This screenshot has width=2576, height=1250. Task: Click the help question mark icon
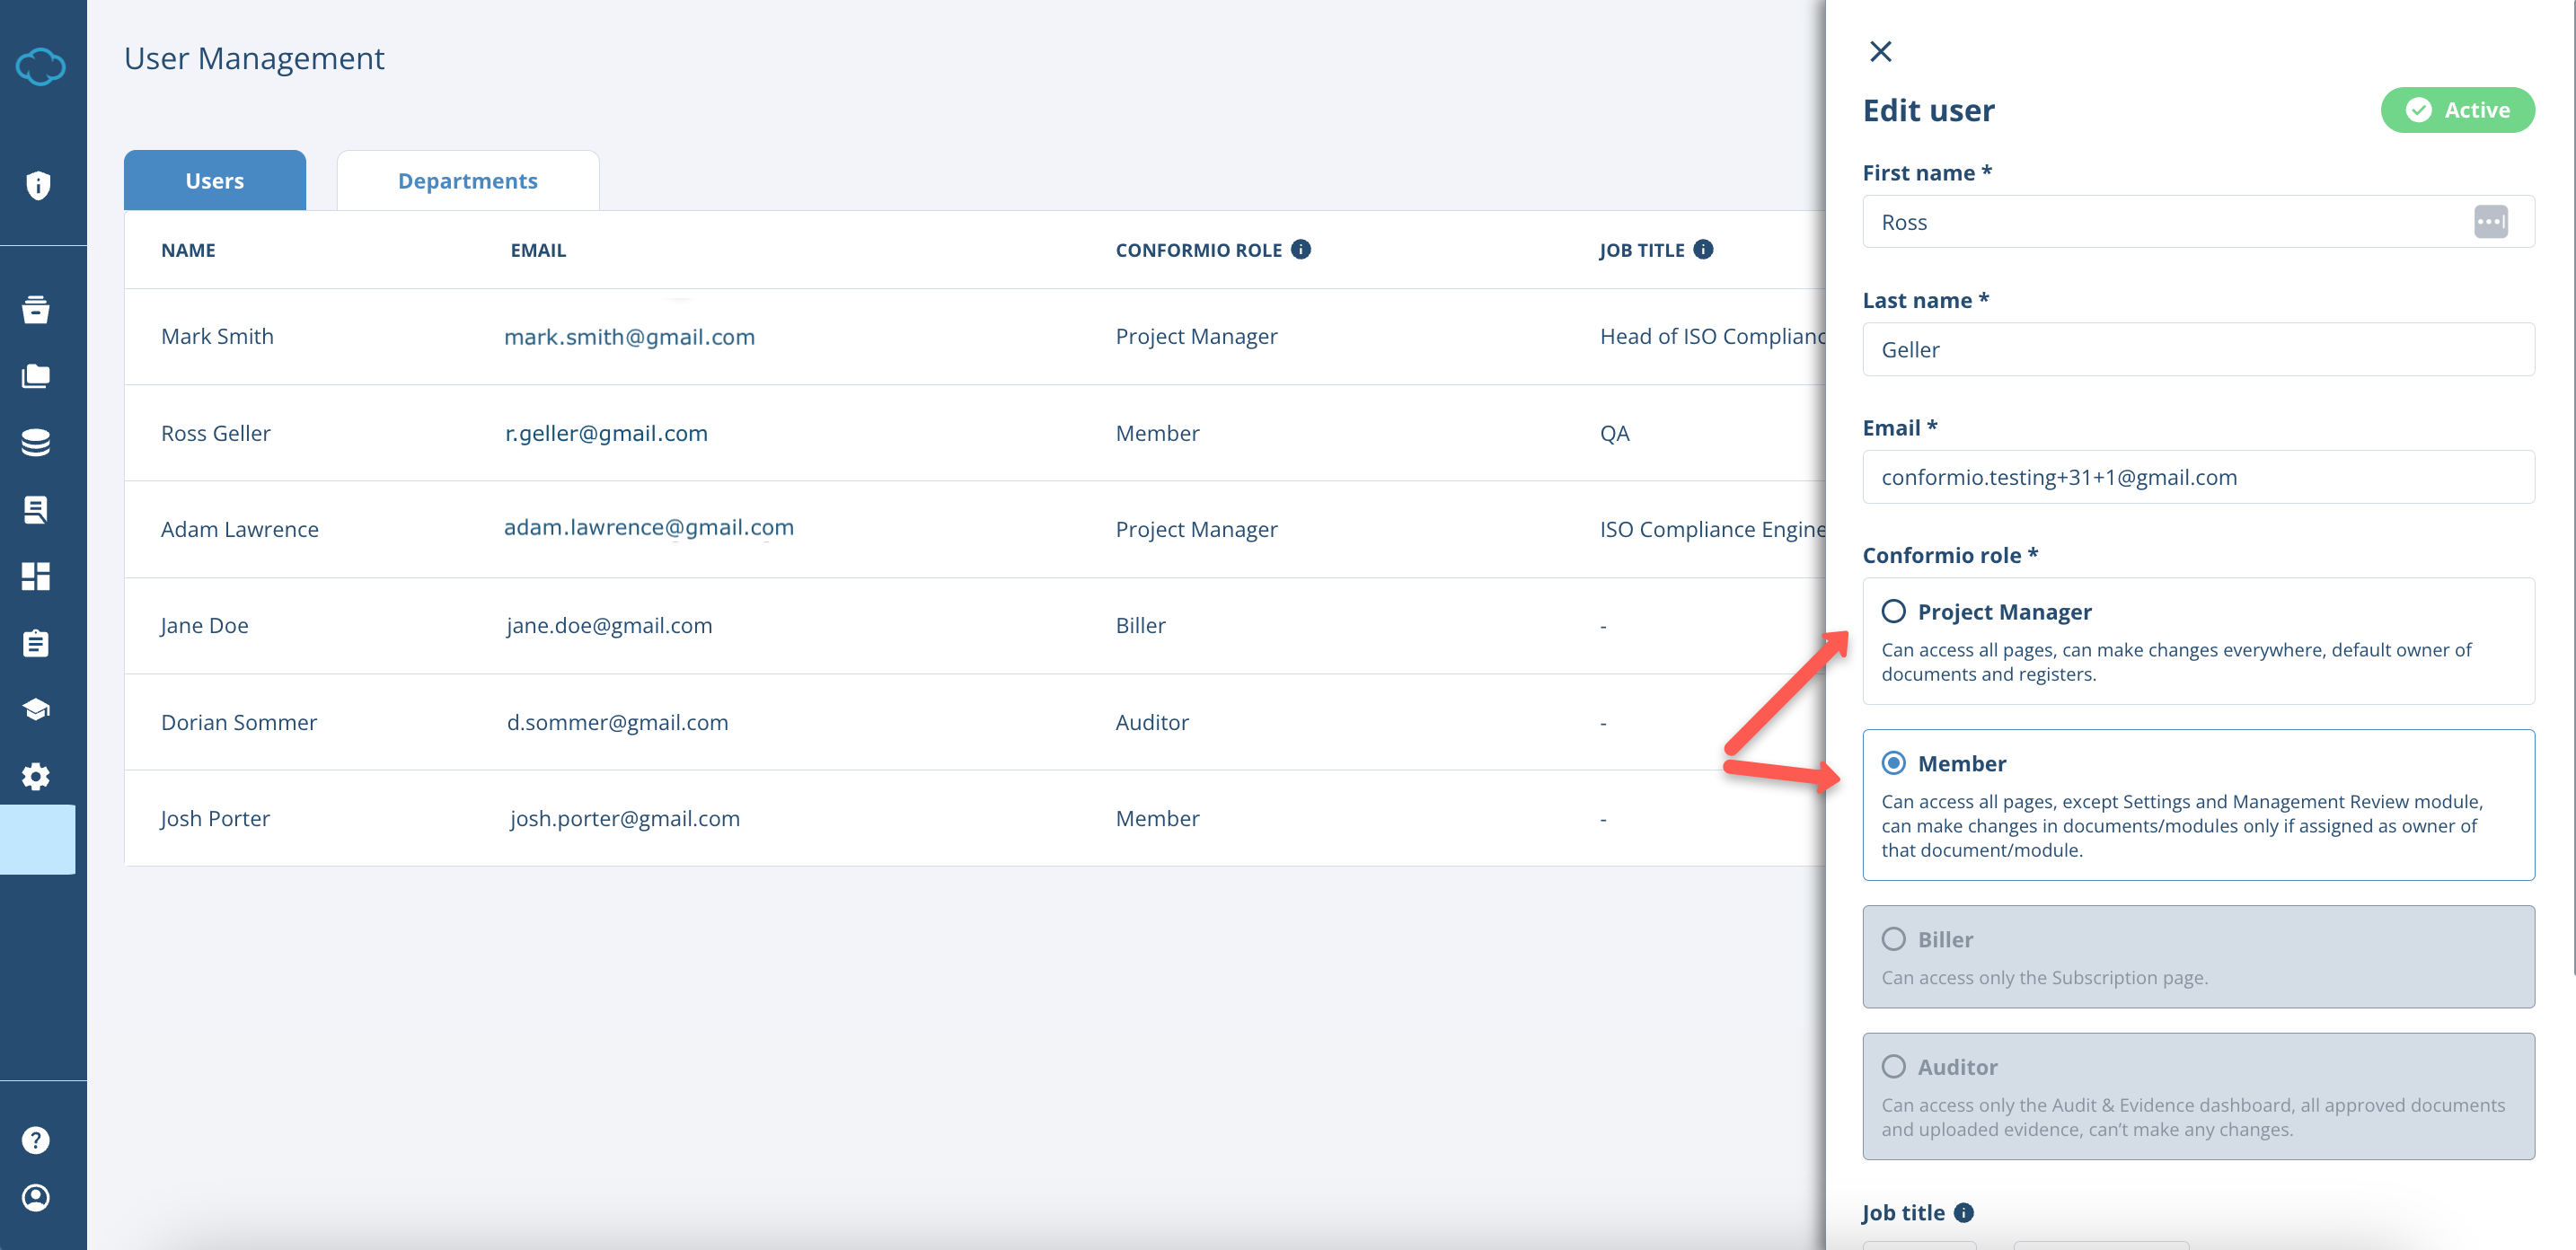(37, 1139)
